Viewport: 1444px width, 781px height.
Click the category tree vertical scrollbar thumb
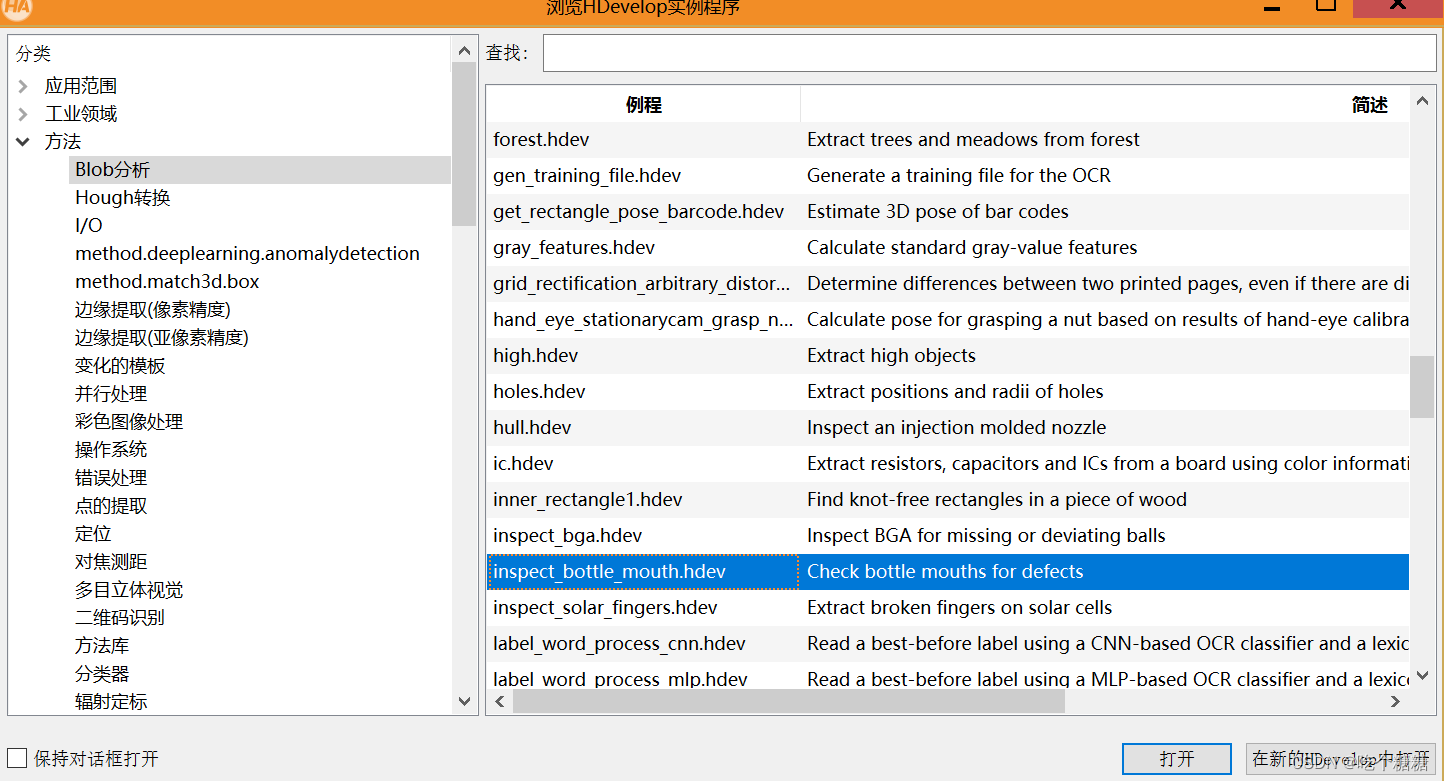[x=464, y=144]
